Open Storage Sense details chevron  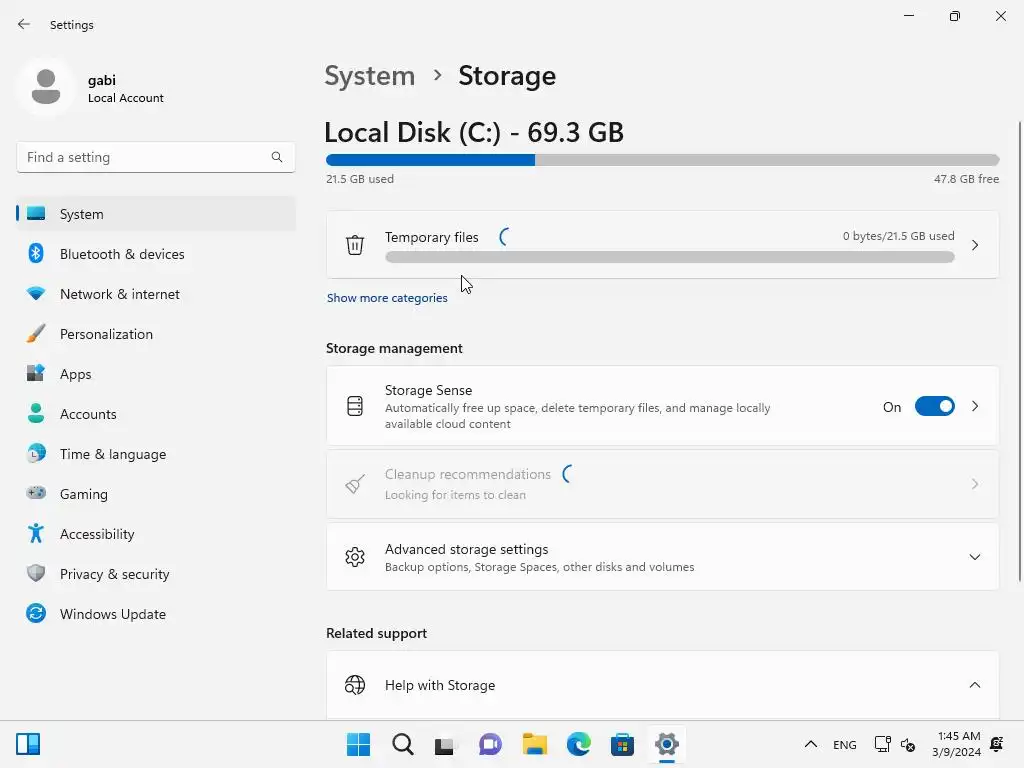pyautogui.click(x=975, y=407)
